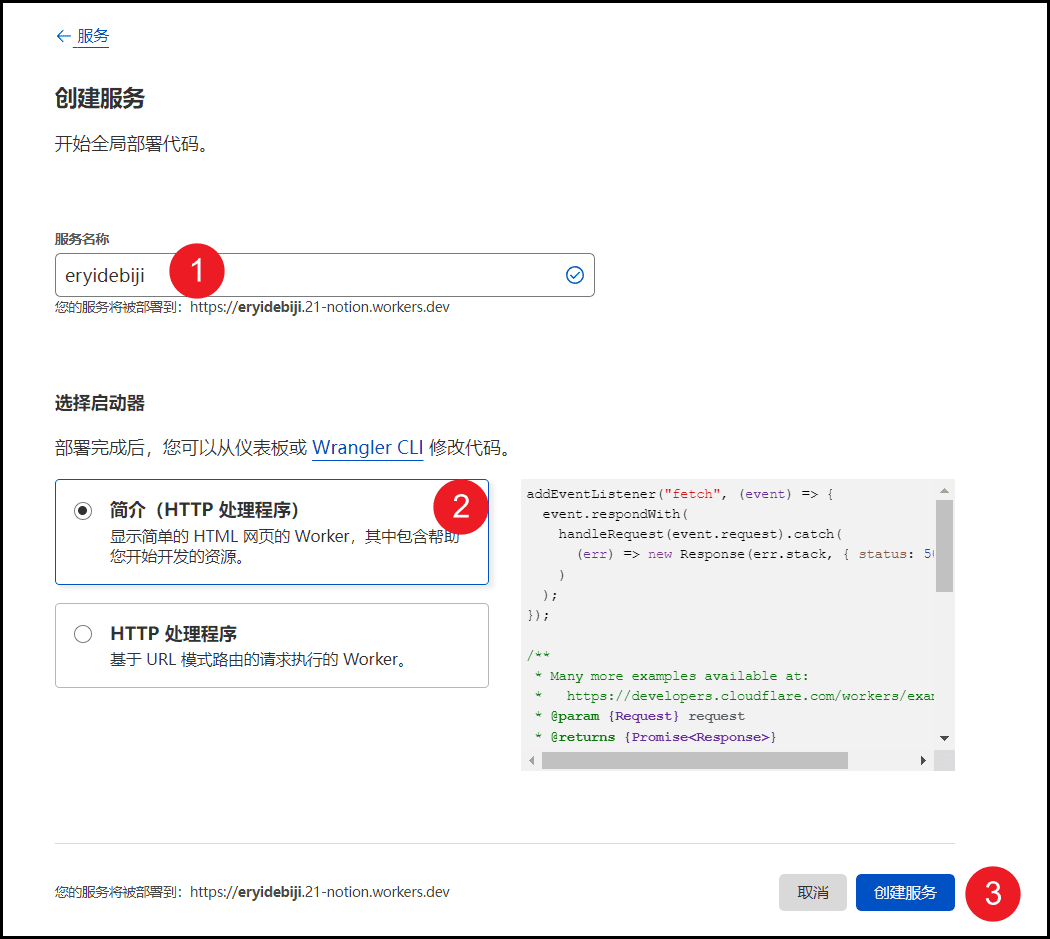1050x939 pixels.
Task: Select the HTTP 处理程序 radio option
Action: pos(83,634)
